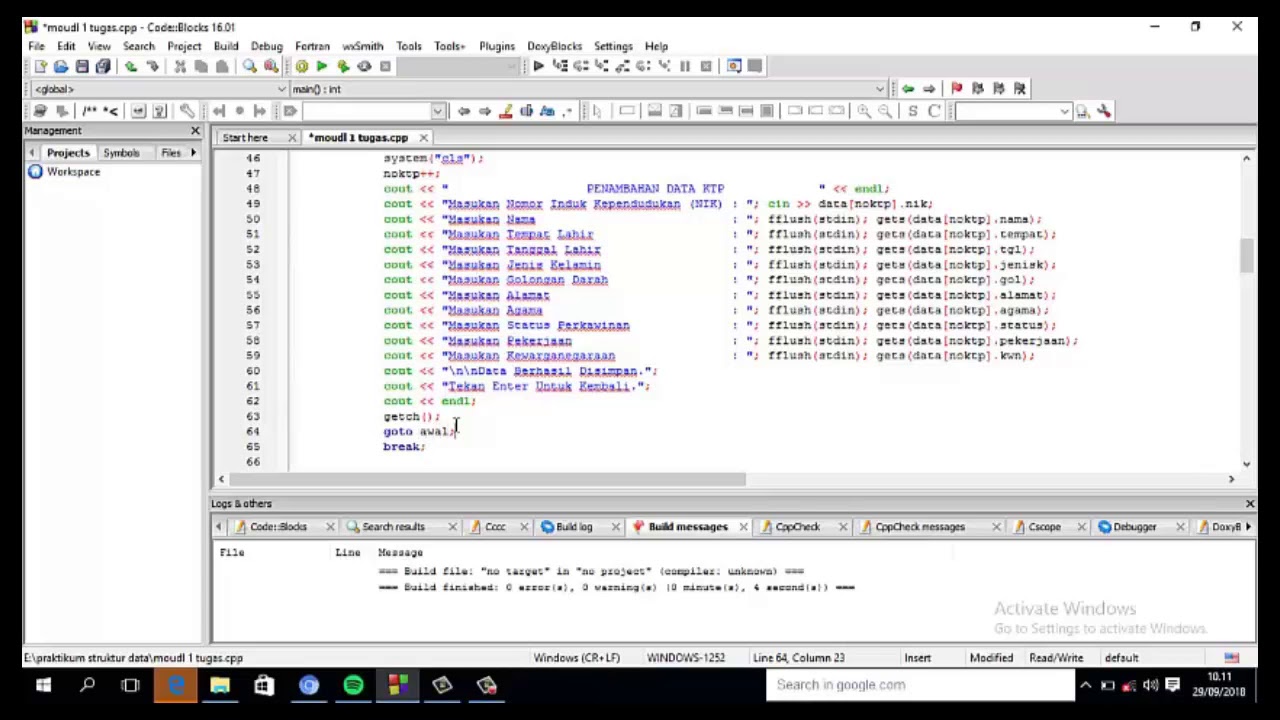Screen dimensions: 1280x720
Task: Zoom out using magnifier minus icon
Action: pyautogui.click(x=885, y=111)
